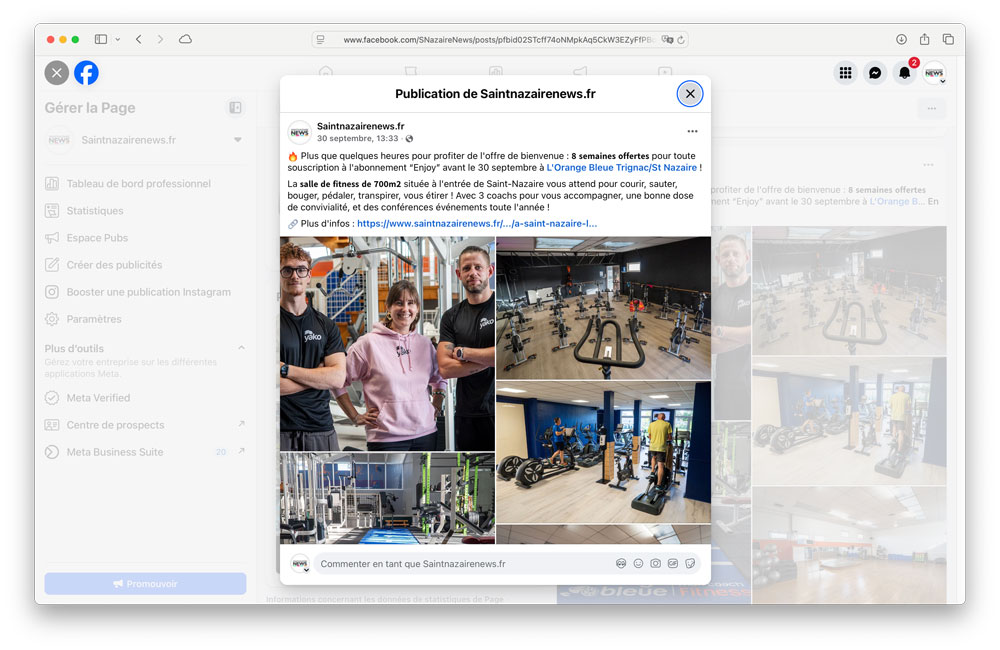Open the post's three-dot options menu
Image resolution: width=1000 pixels, height=650 pixels.
pyautogui.click(x=692, y=132)
